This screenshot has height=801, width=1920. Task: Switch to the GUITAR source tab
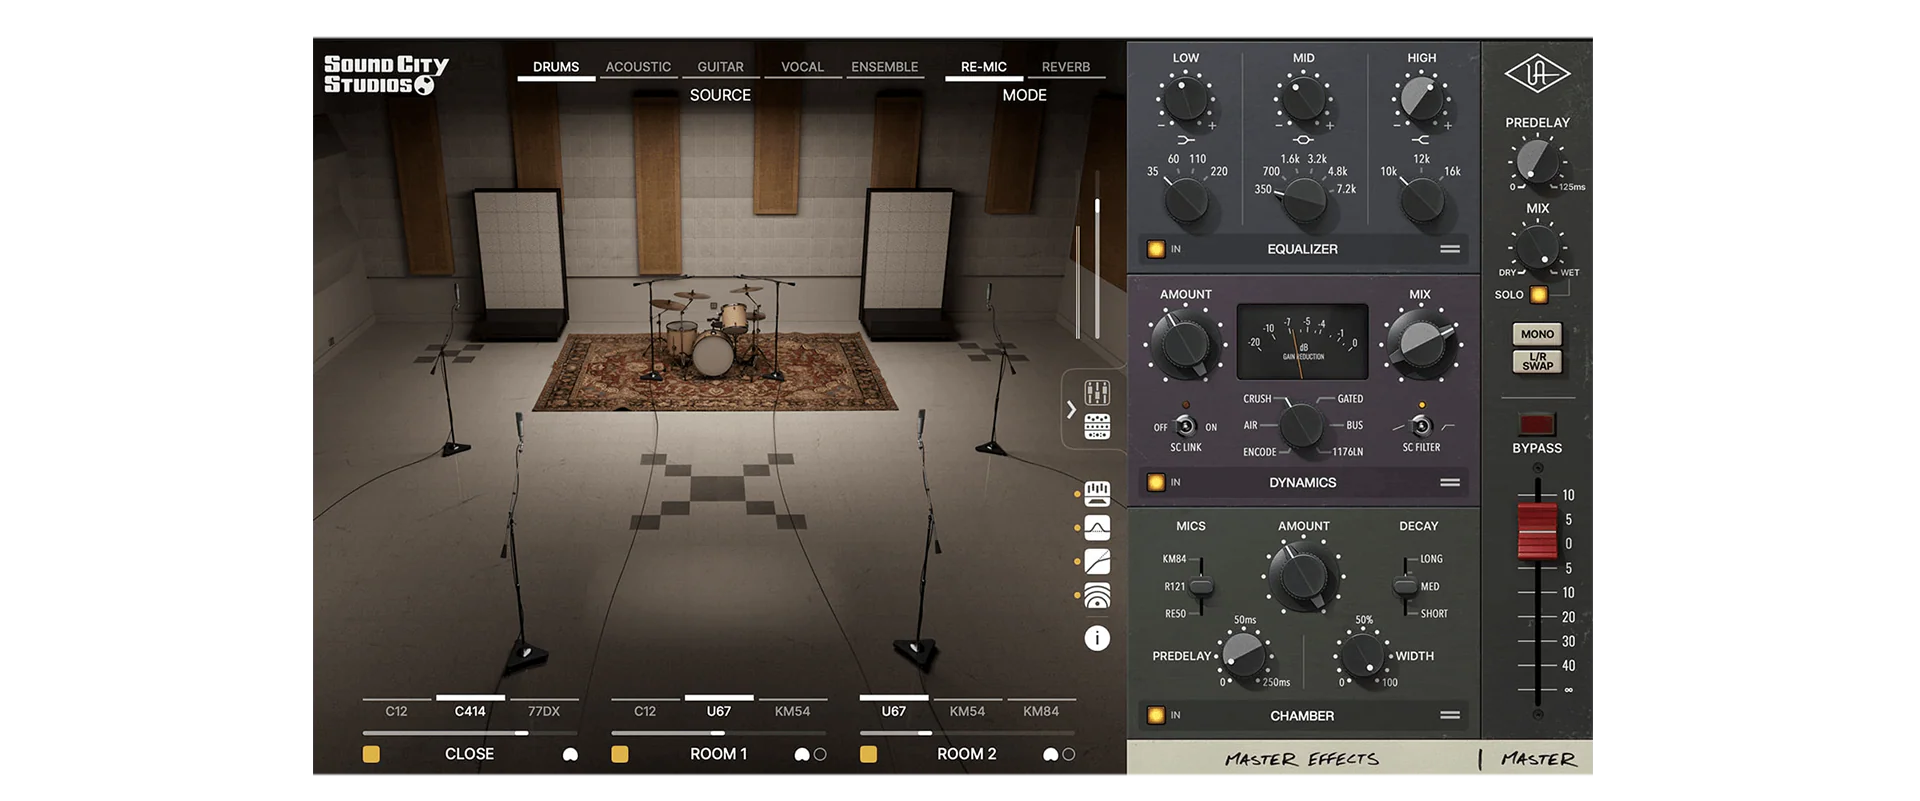coord(720,67)
